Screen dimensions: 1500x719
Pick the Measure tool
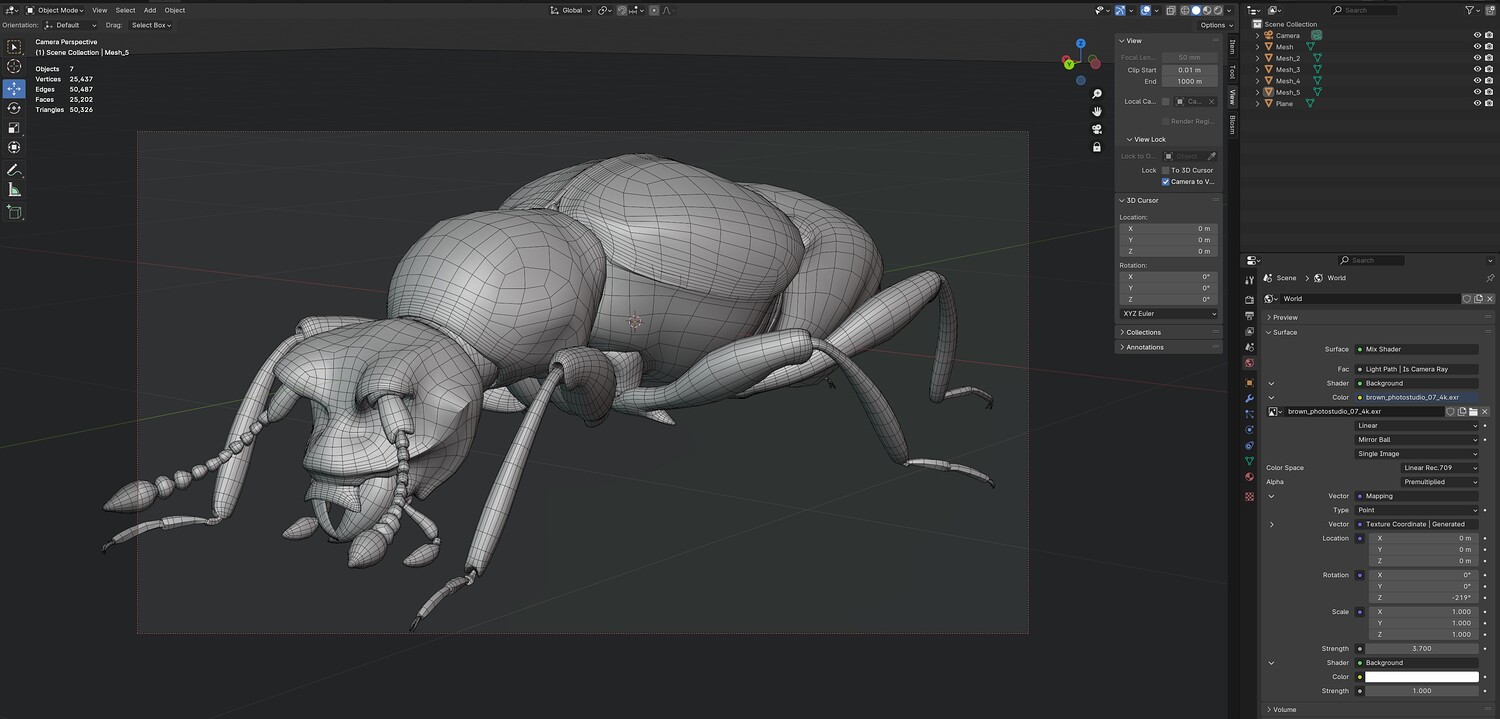[14, 190]
